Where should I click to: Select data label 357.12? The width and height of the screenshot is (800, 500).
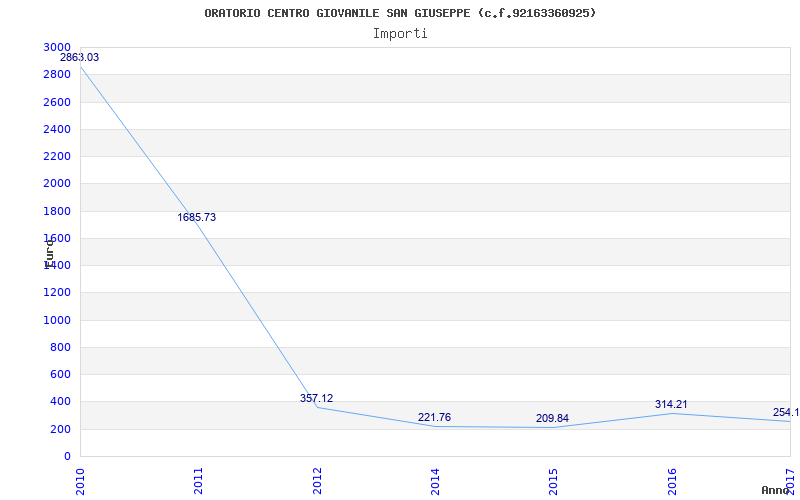pyautogui.click(x=316, y=398)
